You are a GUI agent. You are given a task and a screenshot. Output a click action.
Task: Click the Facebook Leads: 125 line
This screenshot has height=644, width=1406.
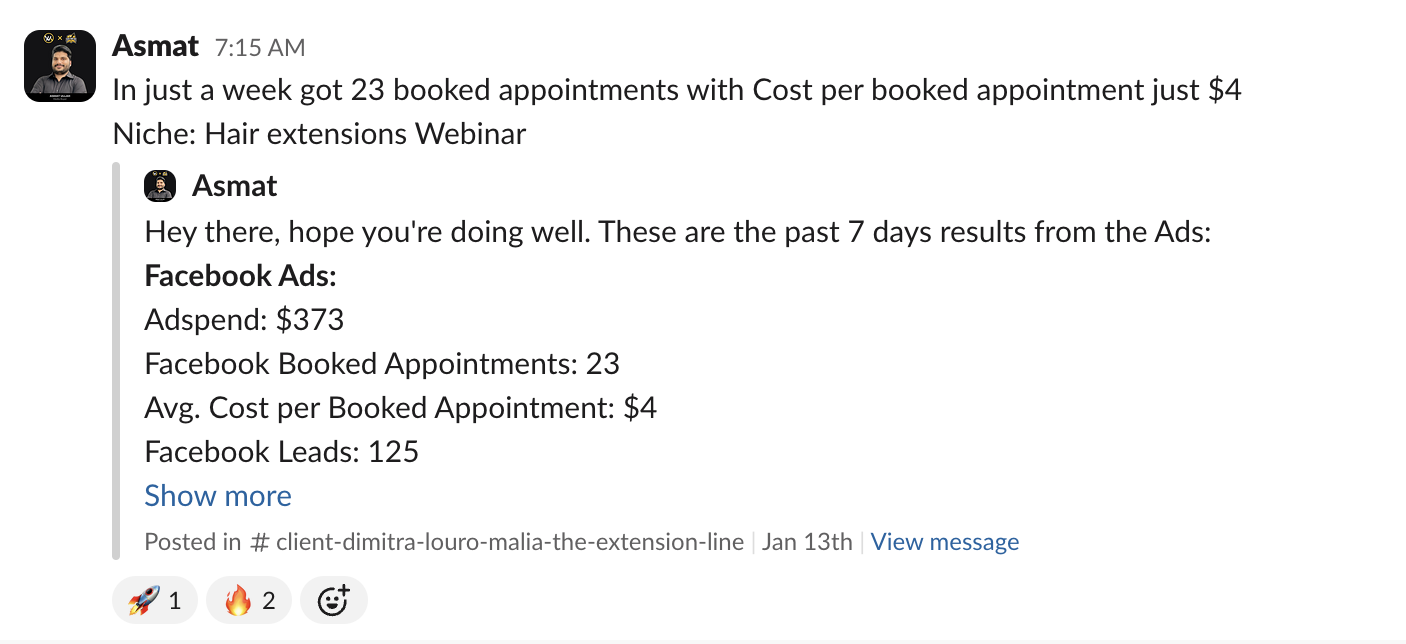282,452
